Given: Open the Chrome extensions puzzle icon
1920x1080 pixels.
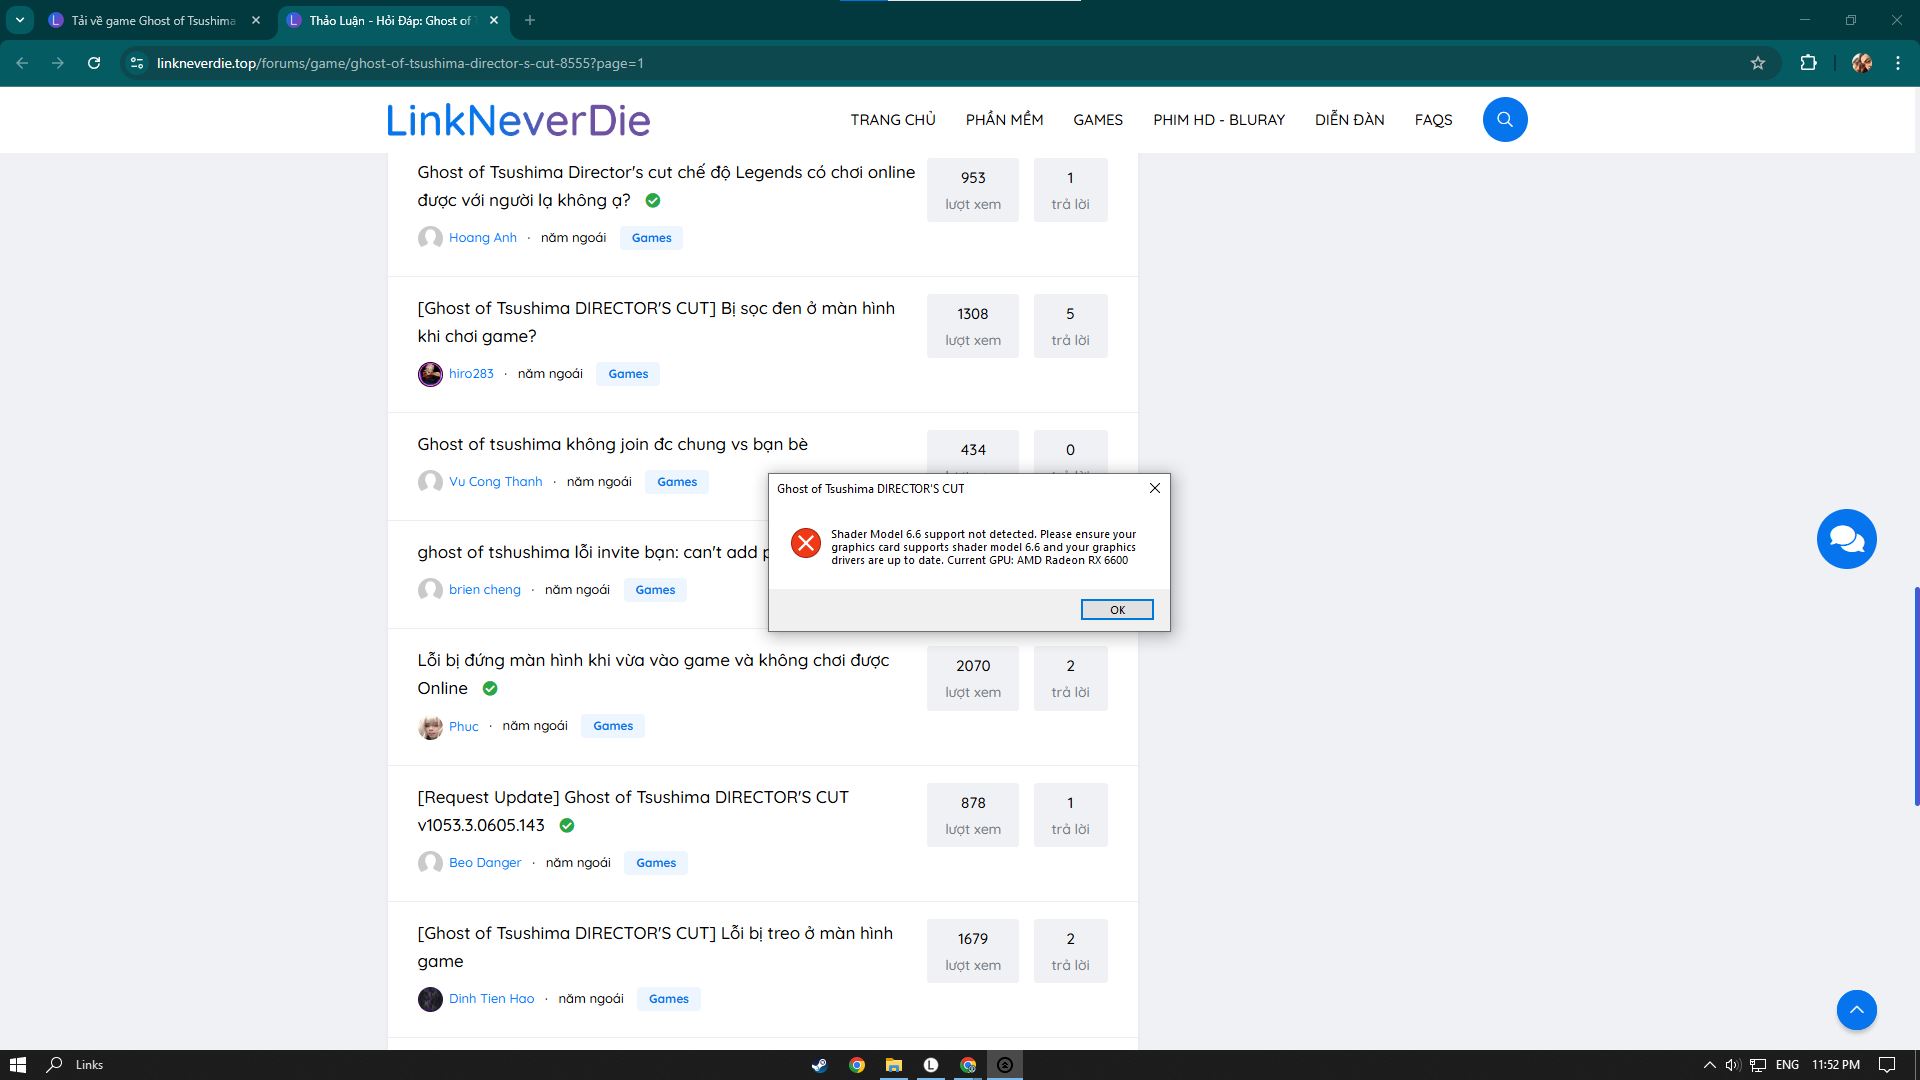Looking at the screenshot, I should [1809, 62].
